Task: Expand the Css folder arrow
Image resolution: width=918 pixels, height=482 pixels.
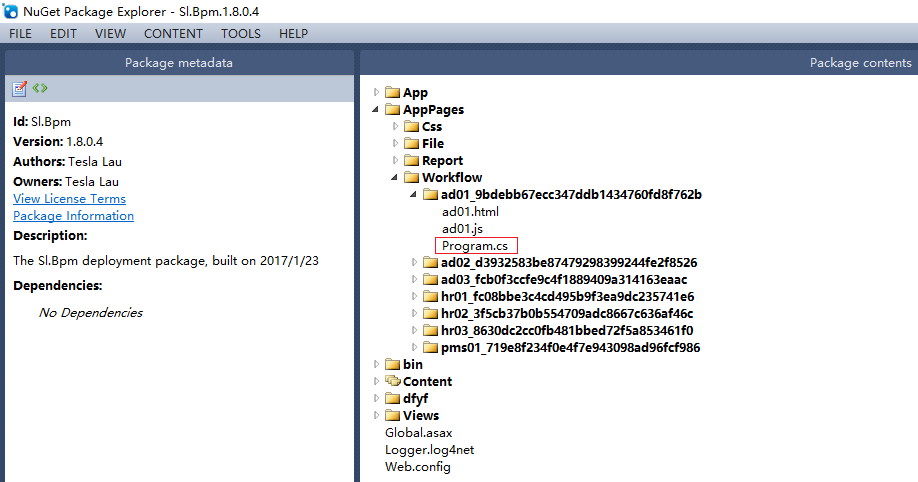Action: pyautogui.click(x=396, y=127)
